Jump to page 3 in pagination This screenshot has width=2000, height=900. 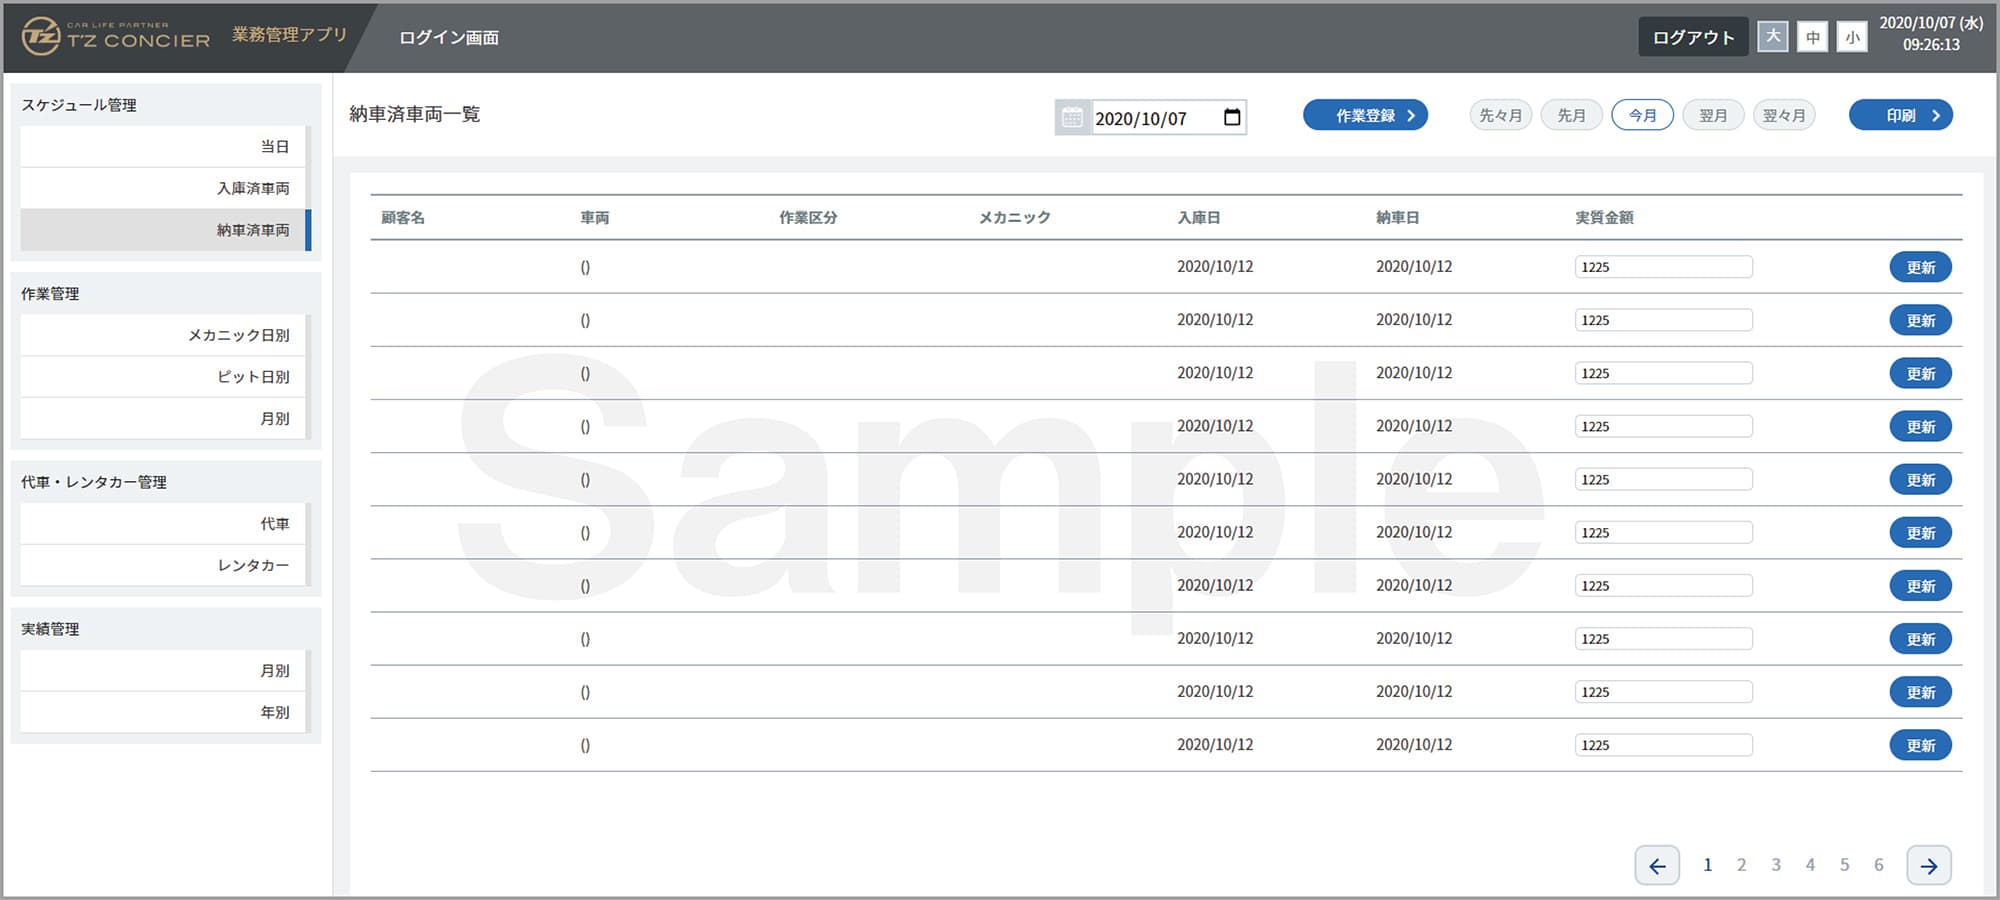1776,865
